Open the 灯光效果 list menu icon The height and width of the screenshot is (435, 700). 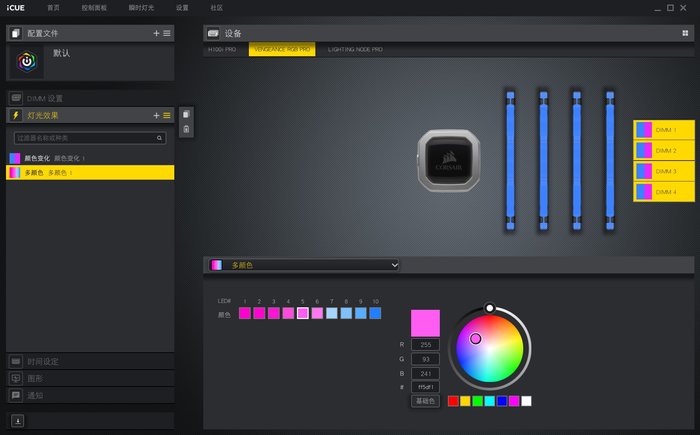(167, 115)
